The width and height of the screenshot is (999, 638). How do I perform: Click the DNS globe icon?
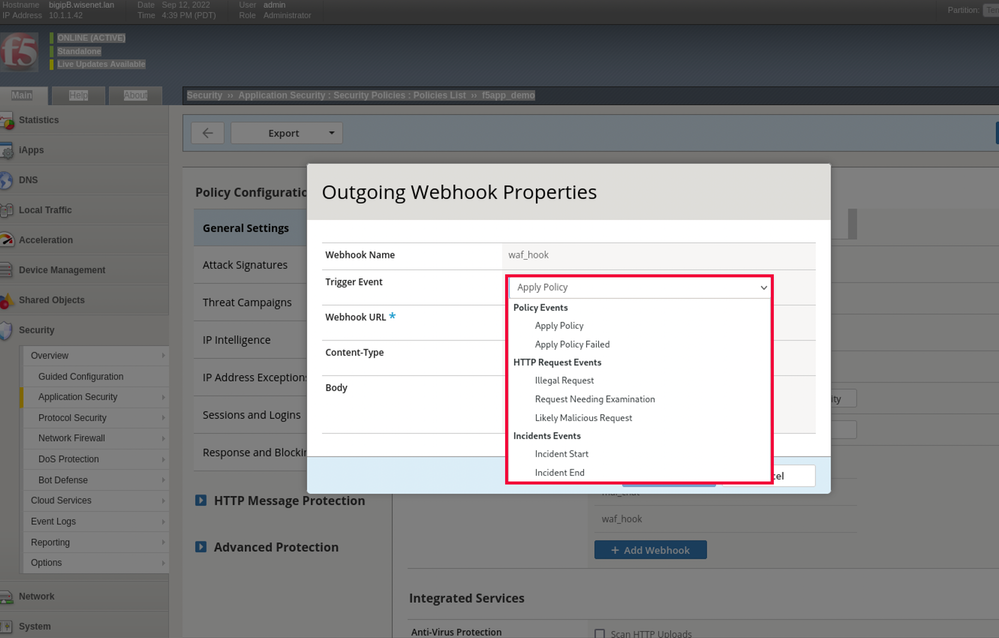(8, 181)
